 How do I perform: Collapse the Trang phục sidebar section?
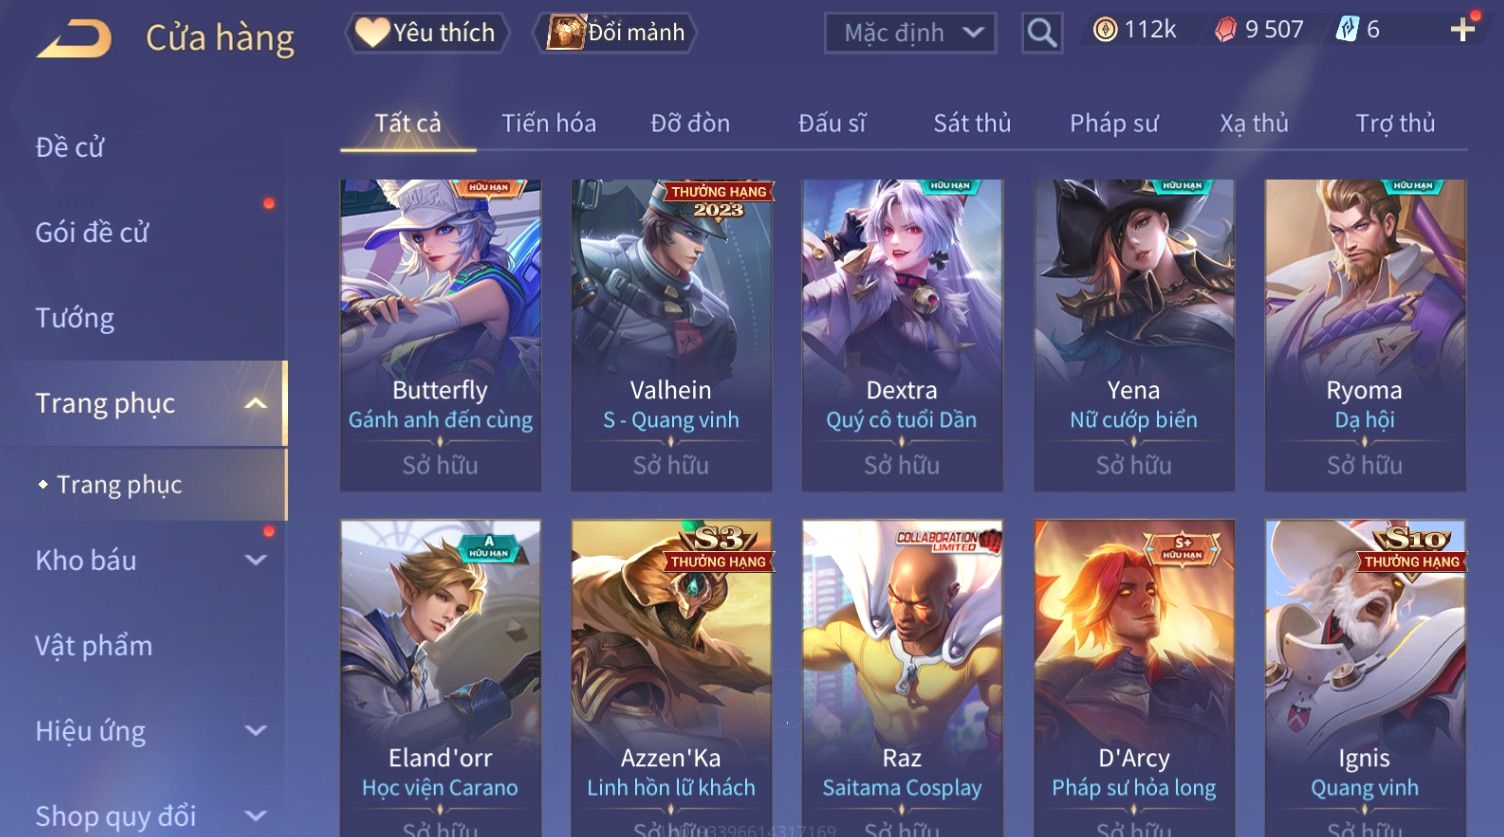tap(256, 403)
